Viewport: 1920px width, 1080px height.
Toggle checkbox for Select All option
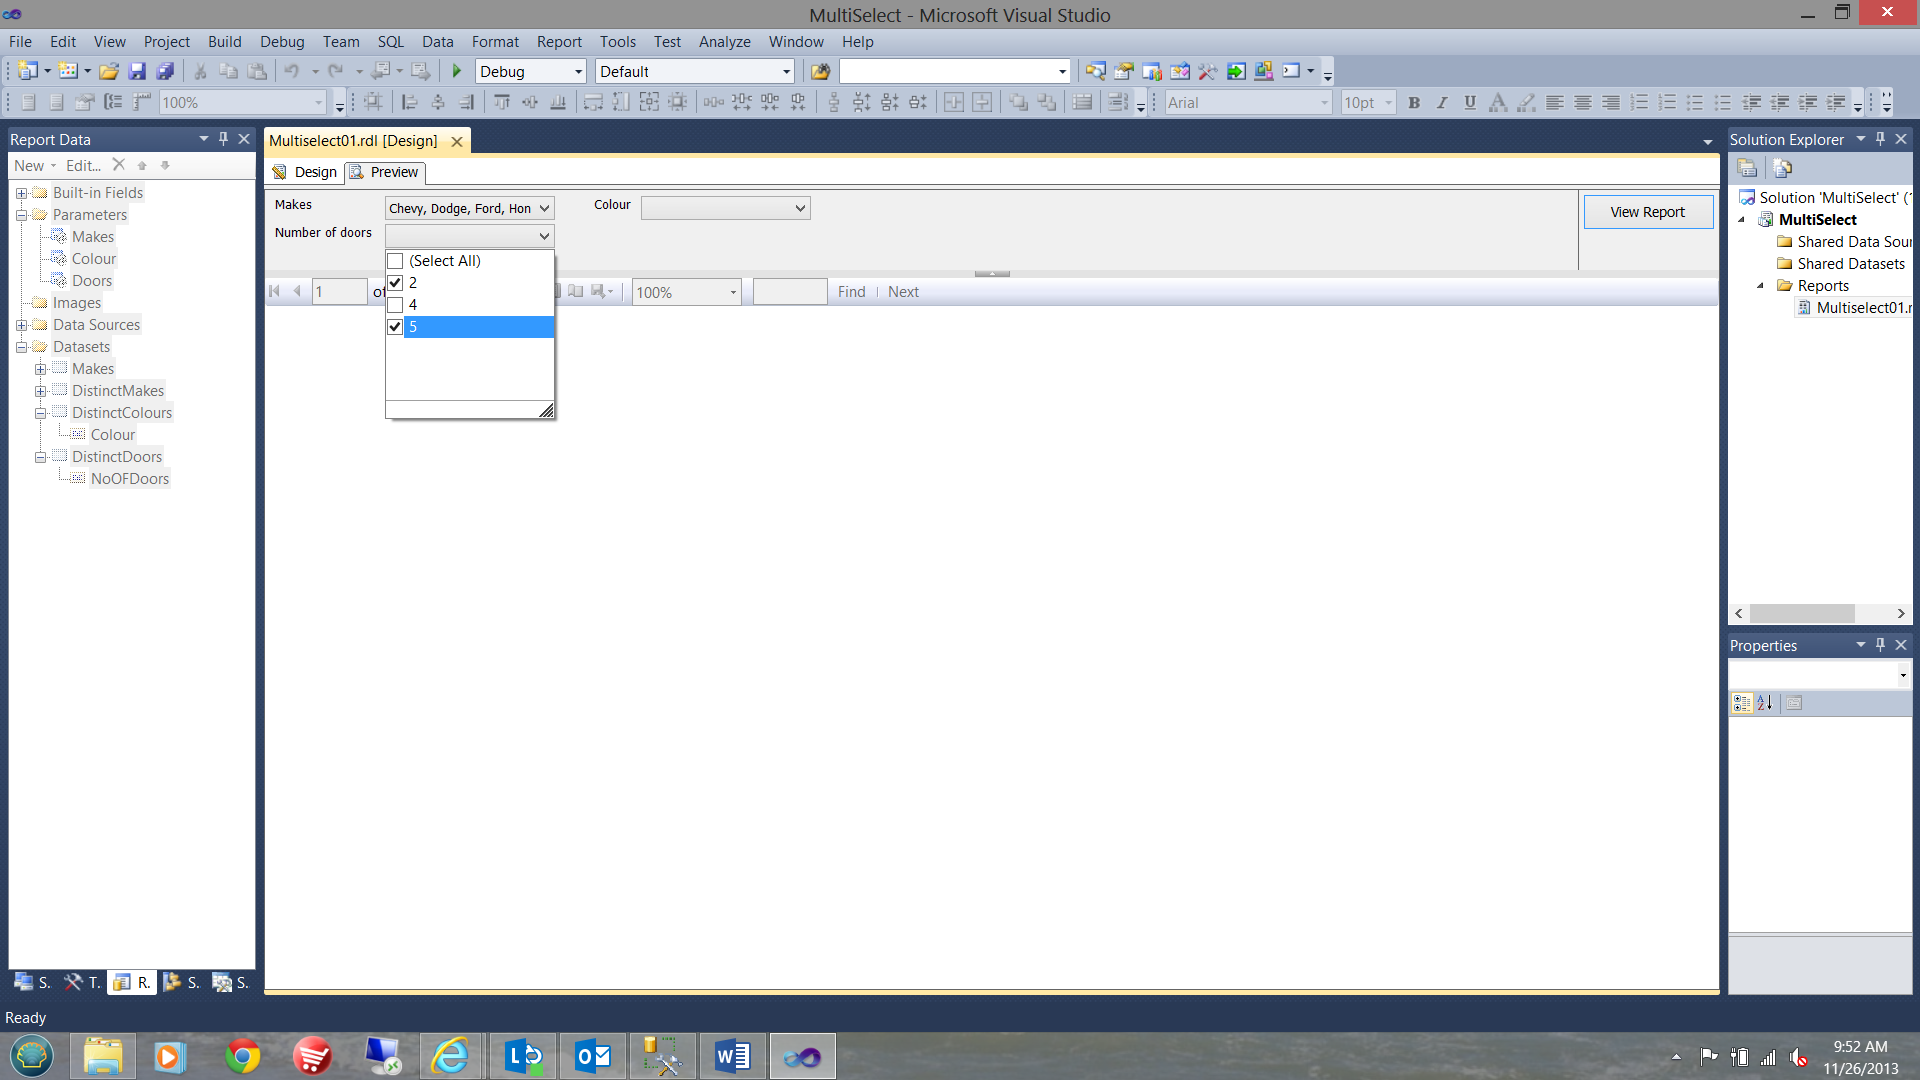coord(396,260)
